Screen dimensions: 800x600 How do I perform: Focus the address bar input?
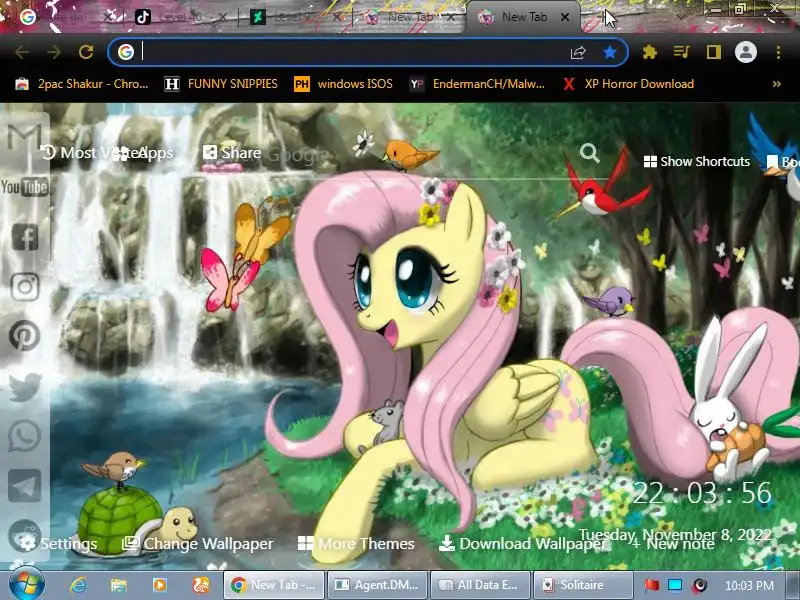(x=352, y=52)
